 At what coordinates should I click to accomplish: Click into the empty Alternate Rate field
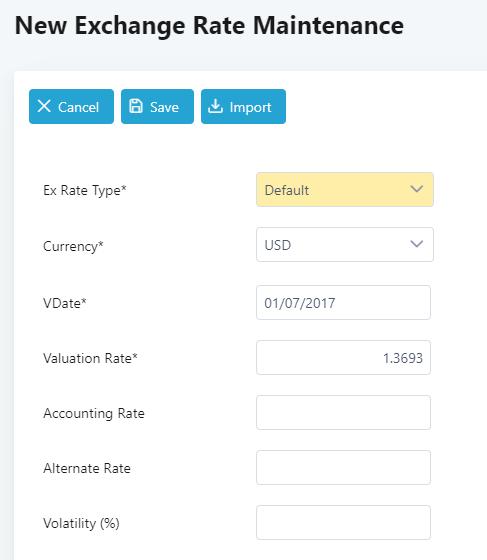[x=343, y=468]
